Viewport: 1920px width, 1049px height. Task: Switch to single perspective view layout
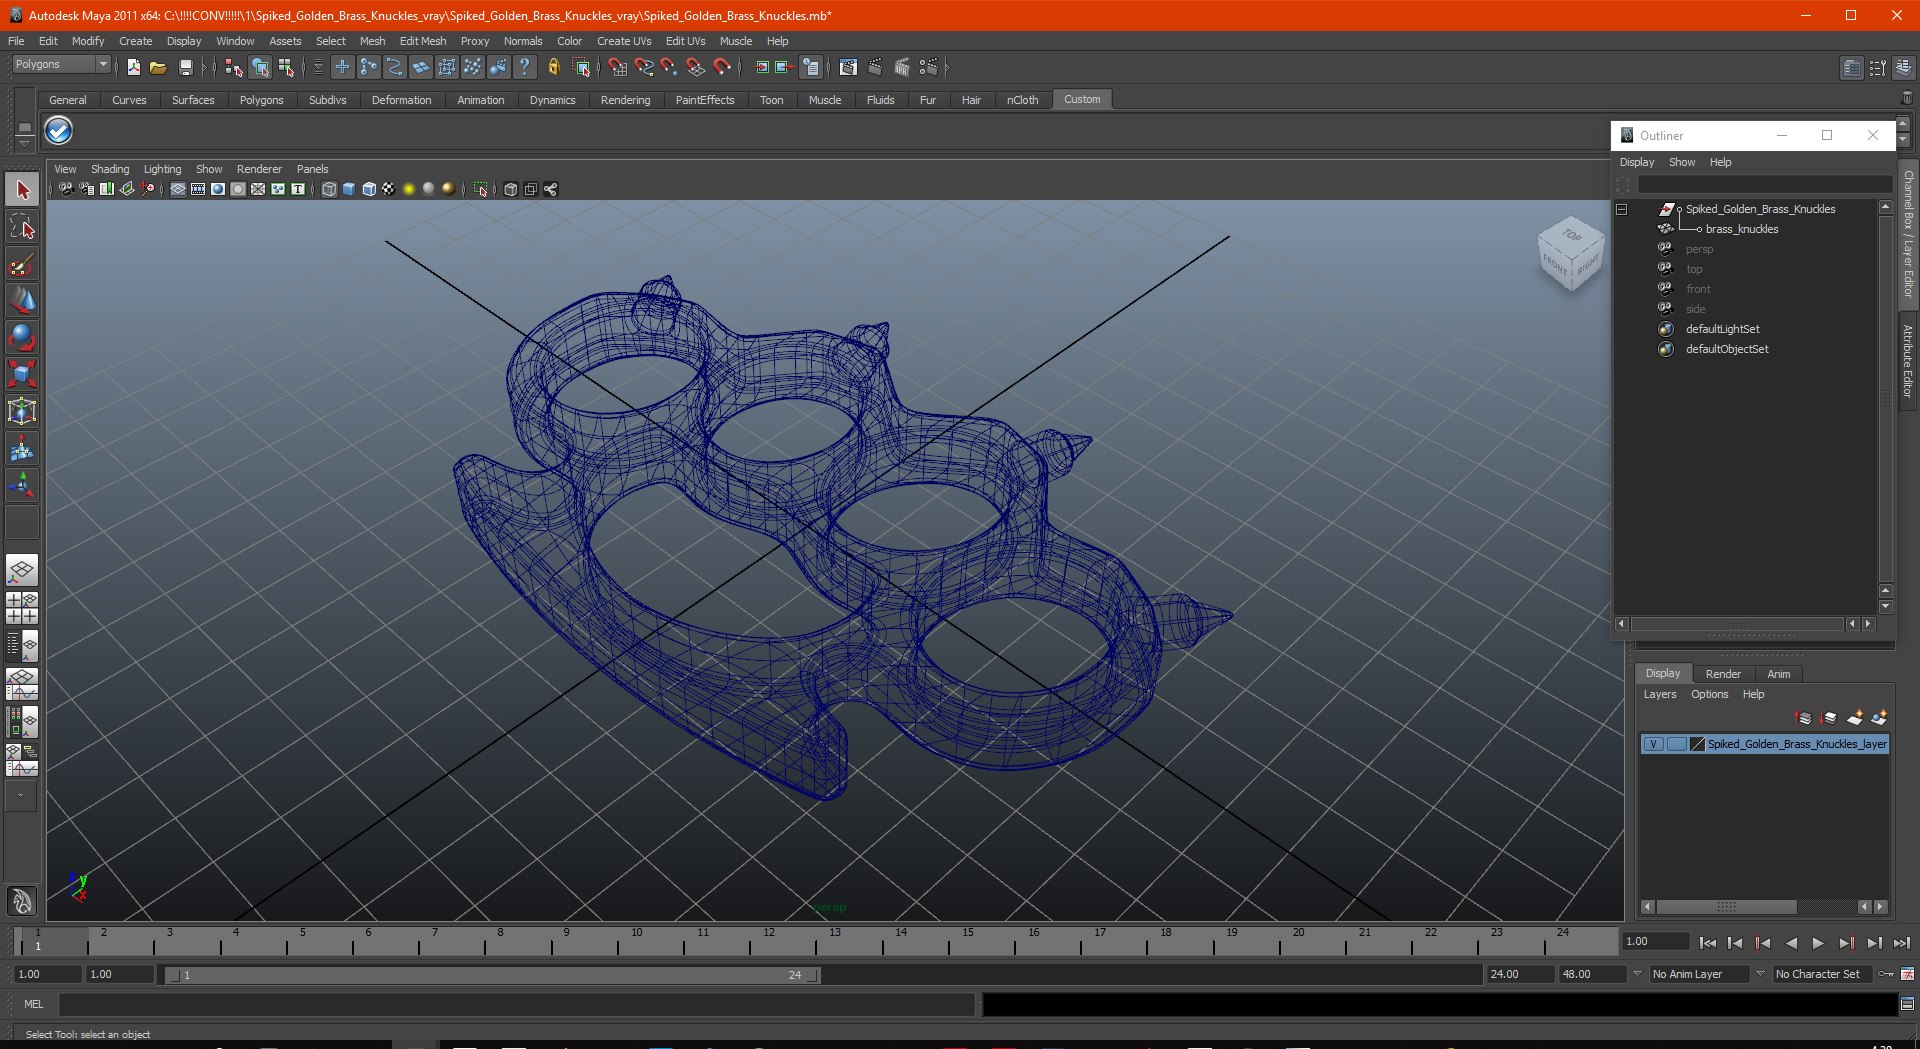pyautogui.click(x=22, y=571)
